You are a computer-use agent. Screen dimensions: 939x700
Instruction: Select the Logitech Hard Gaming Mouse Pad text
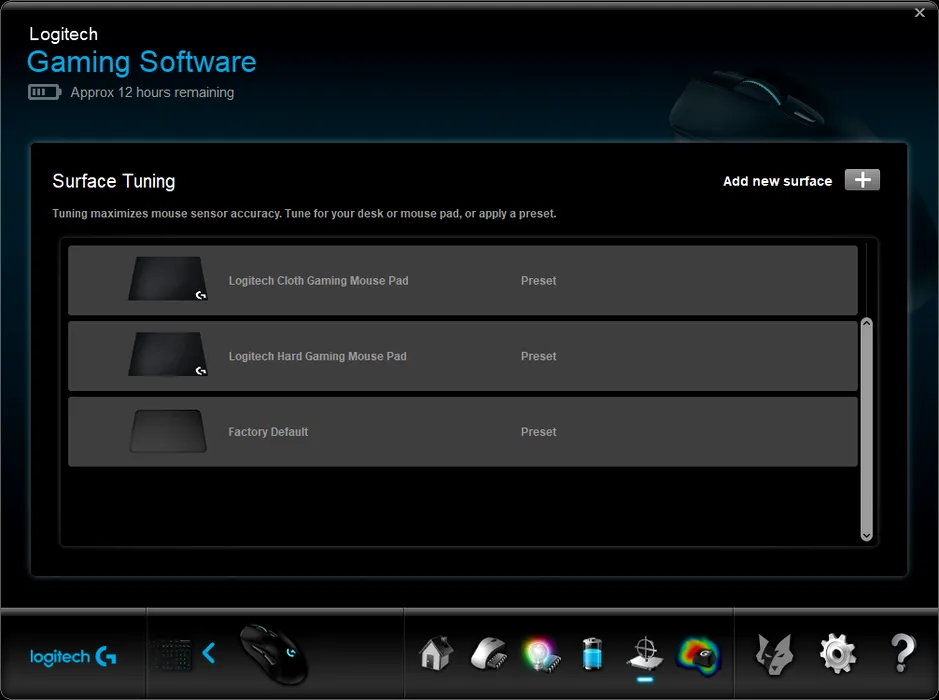(x=317, y=356)
